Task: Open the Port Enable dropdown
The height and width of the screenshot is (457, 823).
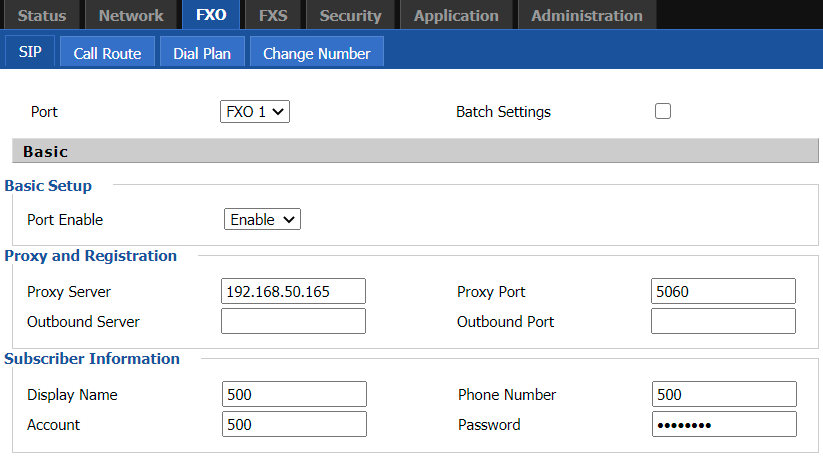Action: tap(262, 219)
